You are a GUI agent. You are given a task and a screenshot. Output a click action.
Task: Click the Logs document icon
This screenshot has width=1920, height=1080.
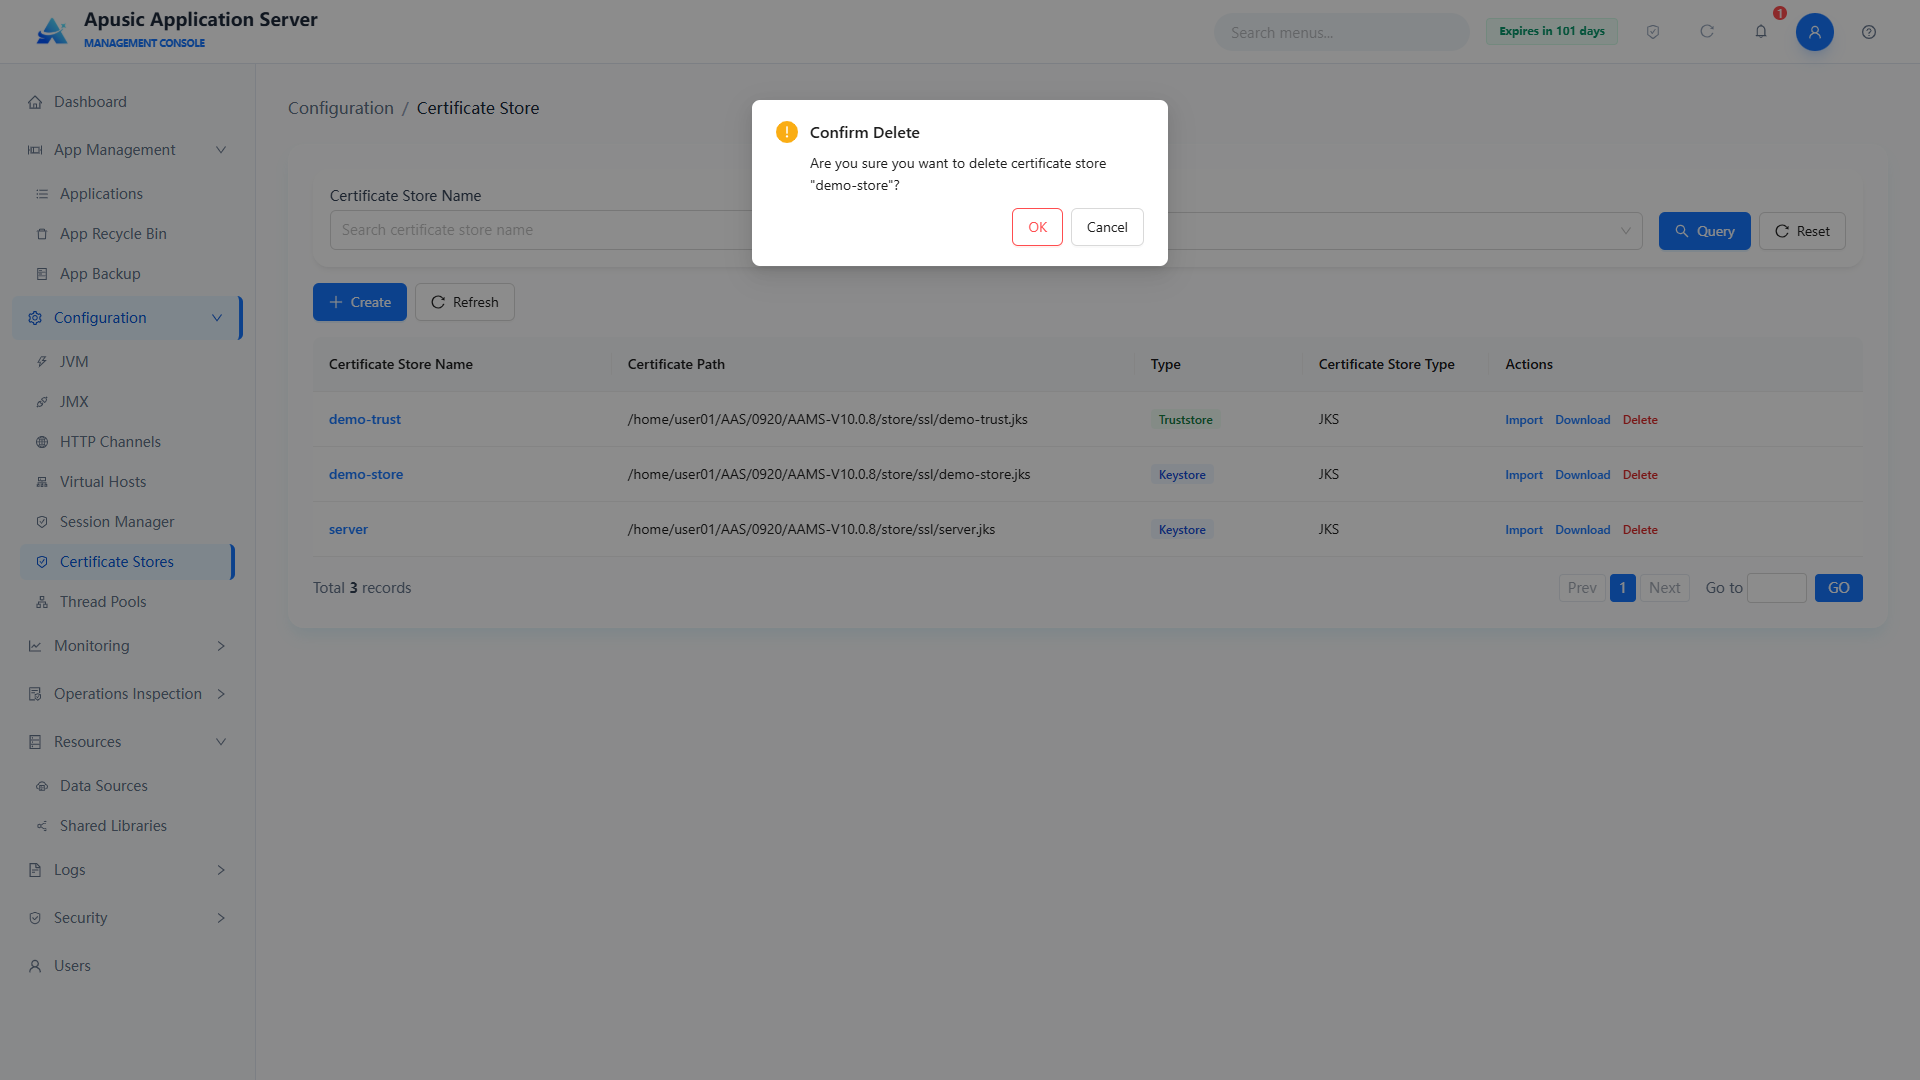[x=35, y=870]
